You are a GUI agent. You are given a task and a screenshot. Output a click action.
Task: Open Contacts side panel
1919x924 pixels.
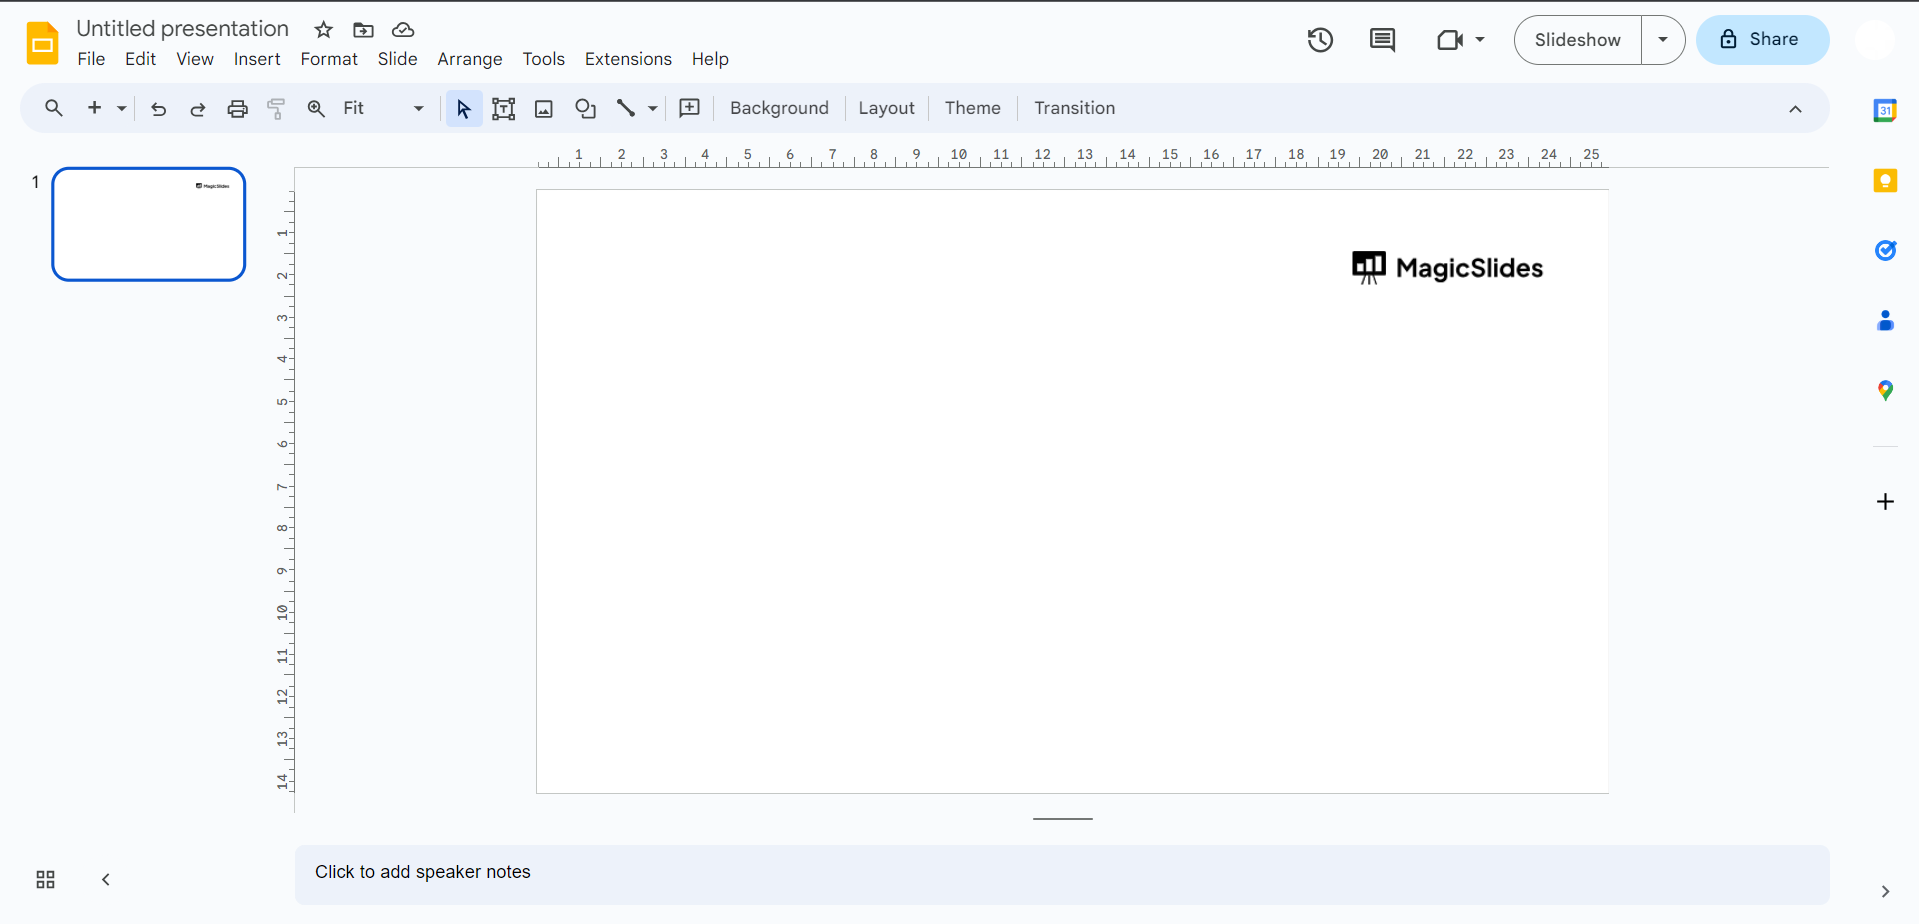click(x=1885, y=320)
